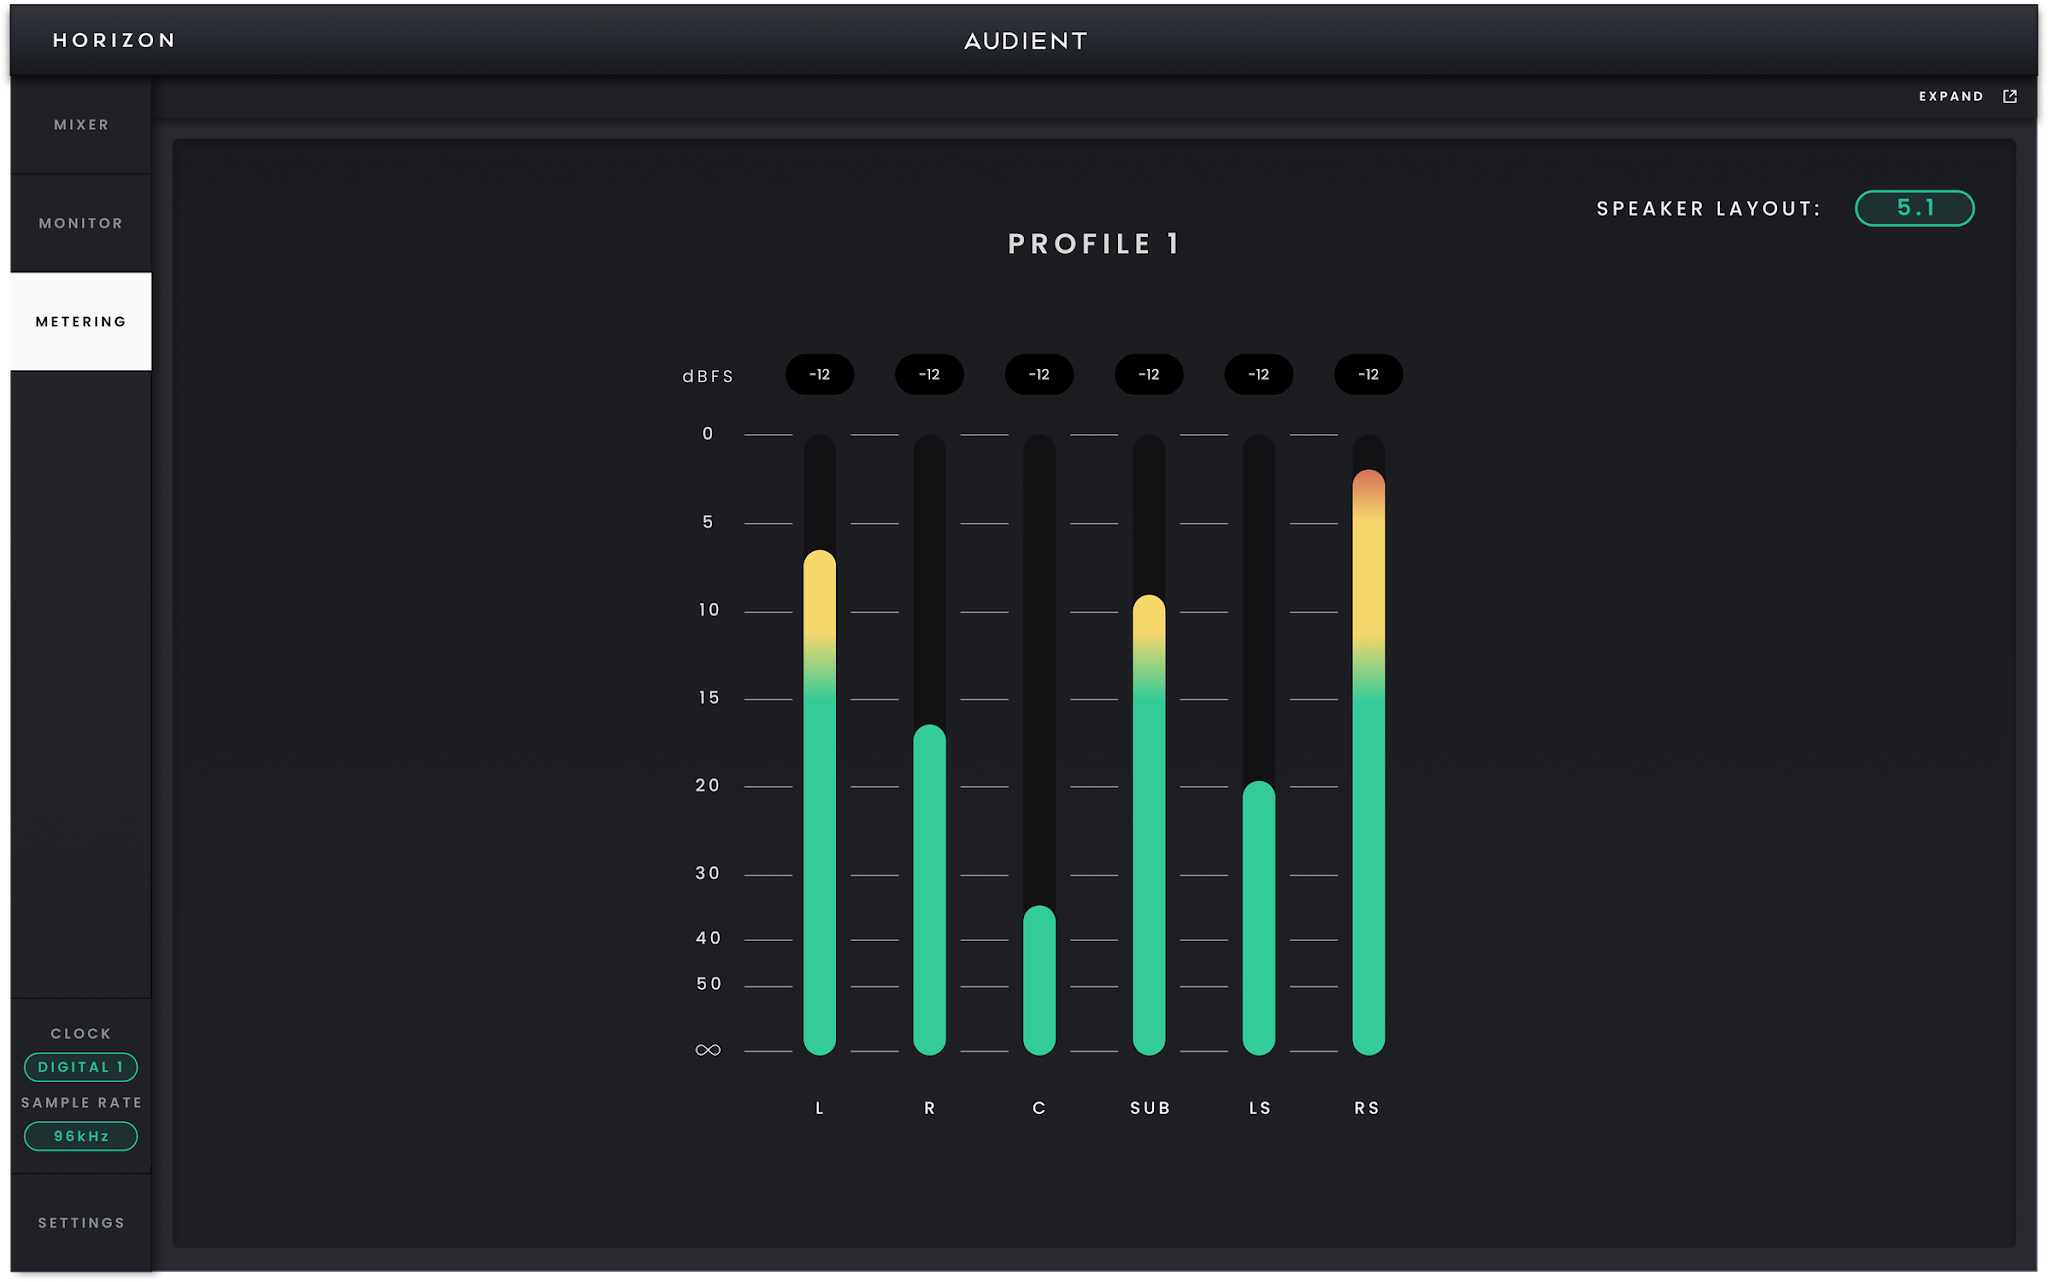Click the Expand pop-out icon
The height and width of the screenshot is (1282, 2048).
[2010, 96]
